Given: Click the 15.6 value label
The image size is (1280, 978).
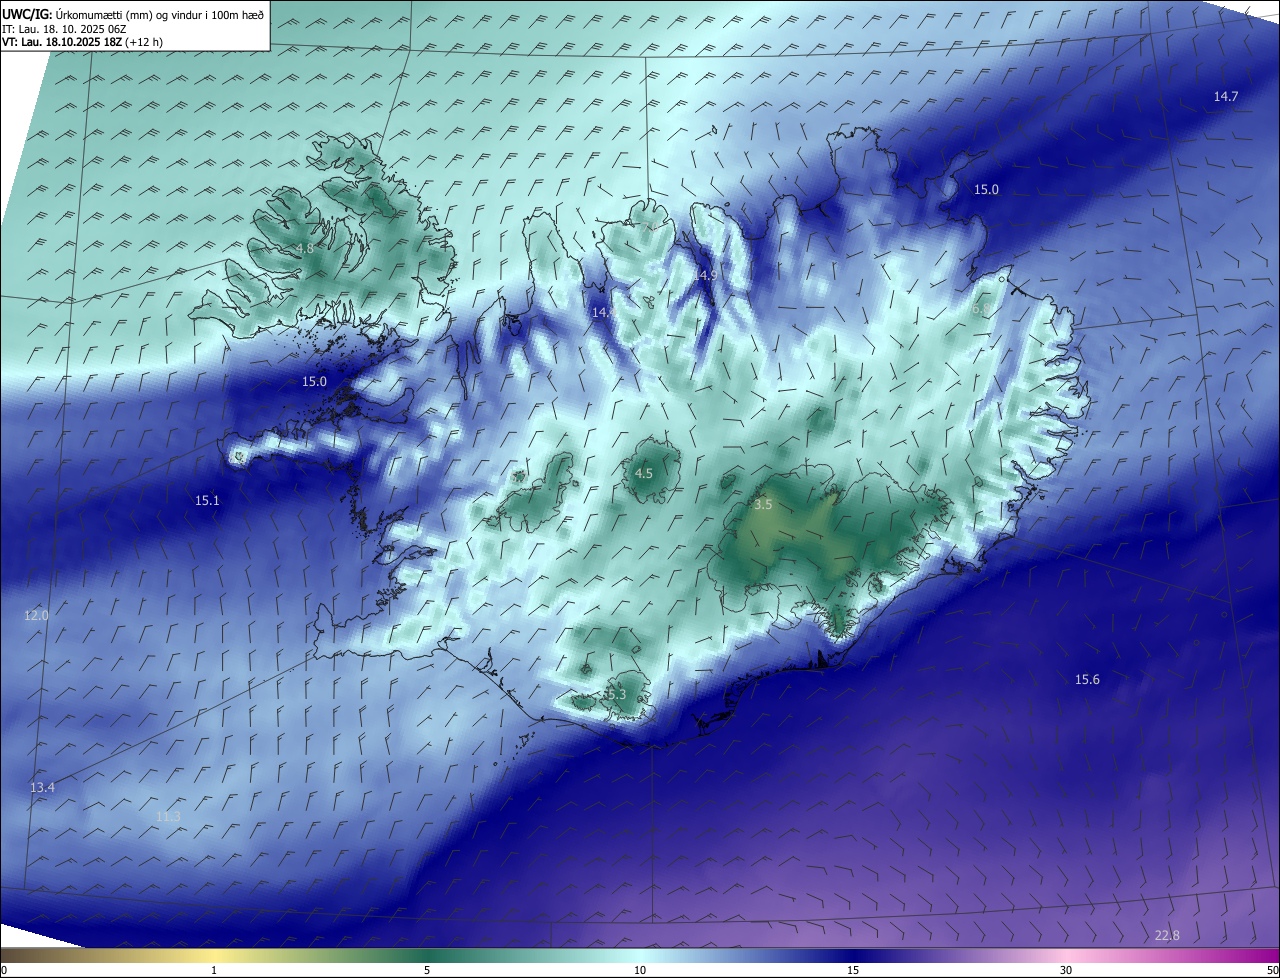Looking at the screenshot, I should click(x=1087, y=680).
